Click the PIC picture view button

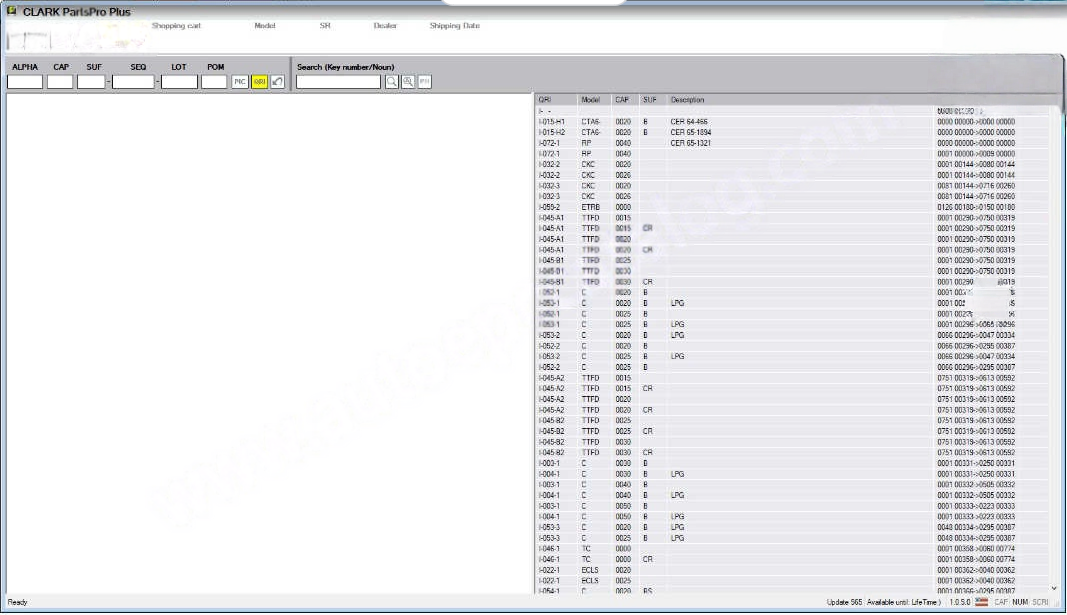point(240,82)
